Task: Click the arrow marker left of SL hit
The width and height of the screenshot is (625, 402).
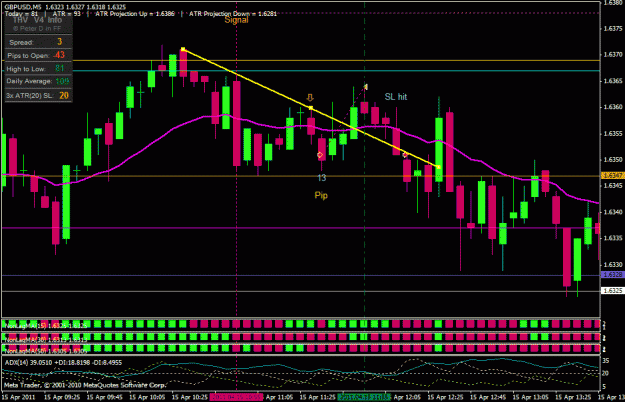Action: point(366,86)
